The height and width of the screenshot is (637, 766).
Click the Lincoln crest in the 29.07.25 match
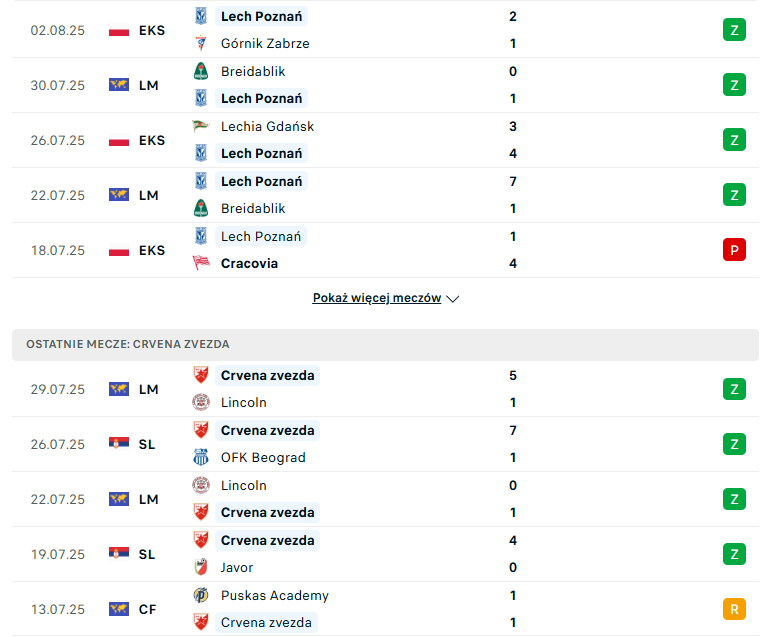tap(201, 402)
